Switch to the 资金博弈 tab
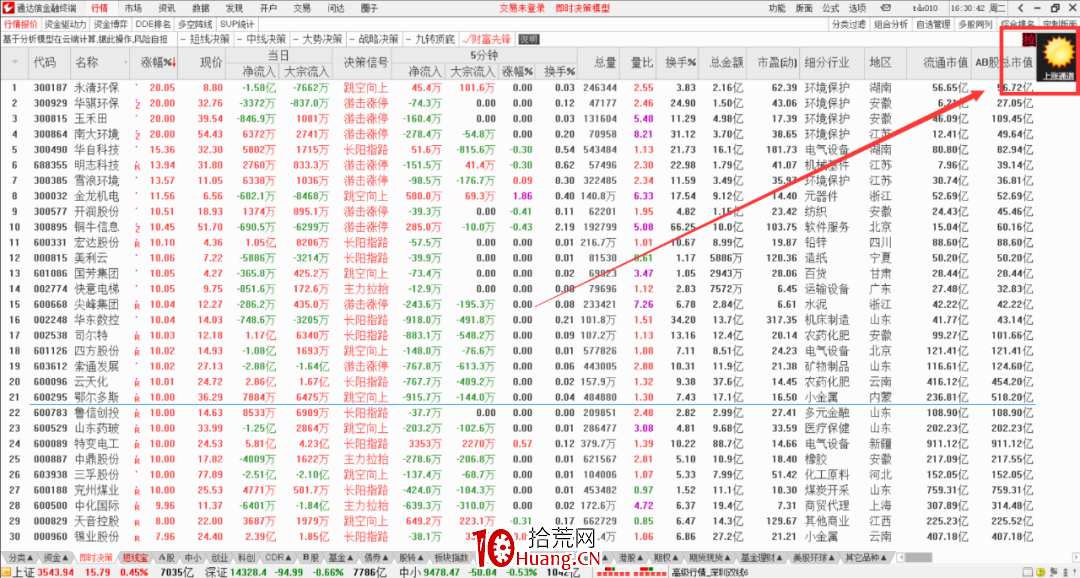Image resolution: width=1080 pixels, height=578 pixels. point(111,24)
